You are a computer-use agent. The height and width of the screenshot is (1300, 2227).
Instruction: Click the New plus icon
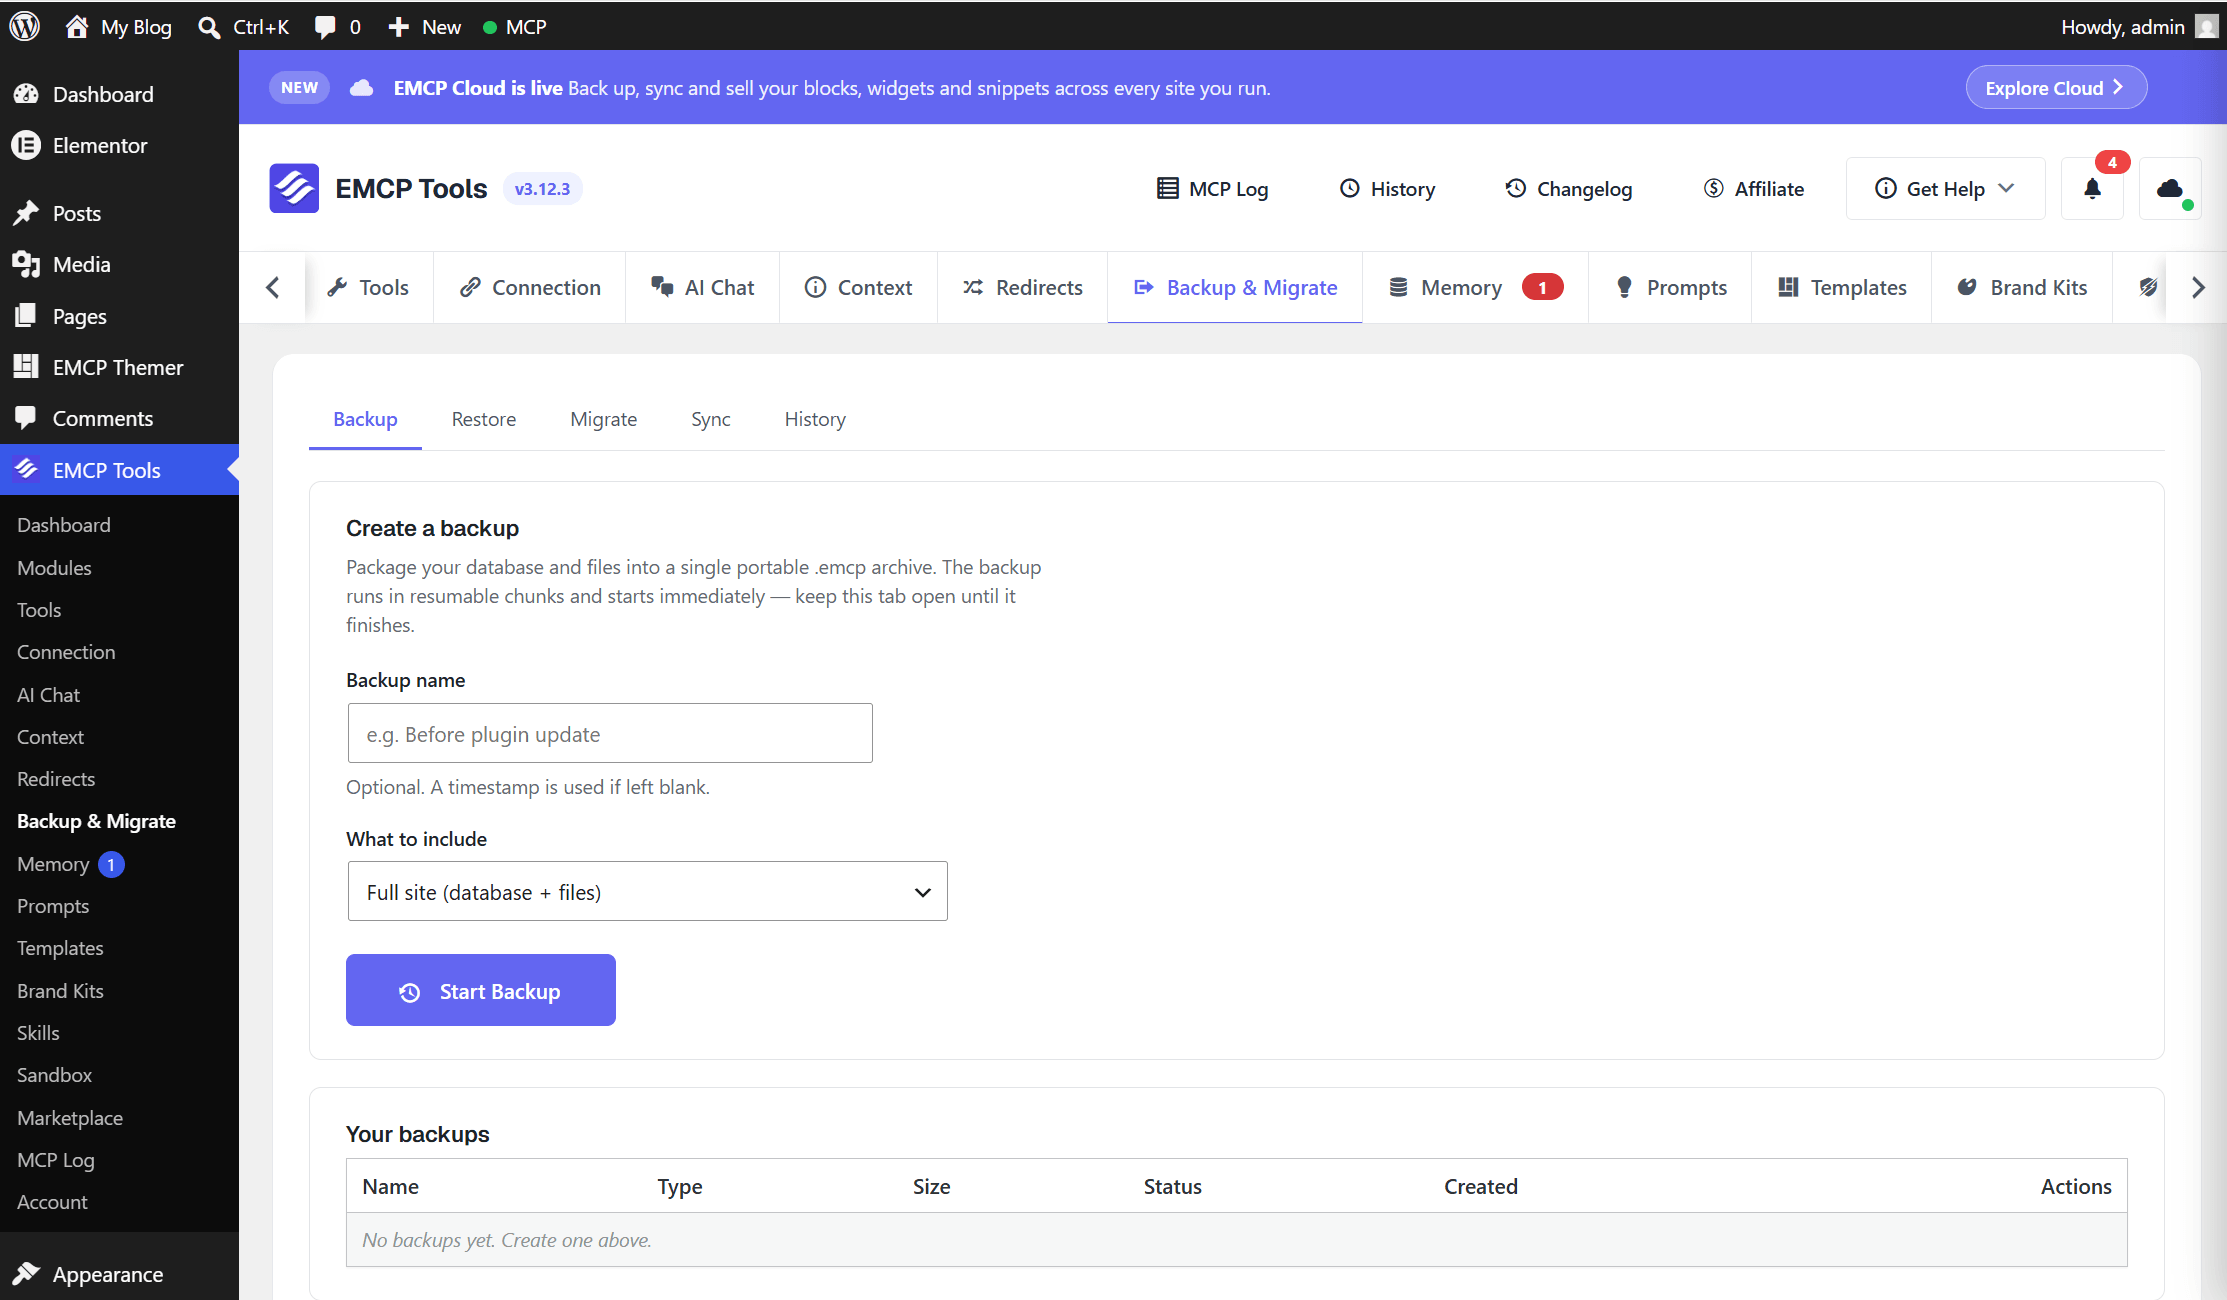(x=398, y=27)
